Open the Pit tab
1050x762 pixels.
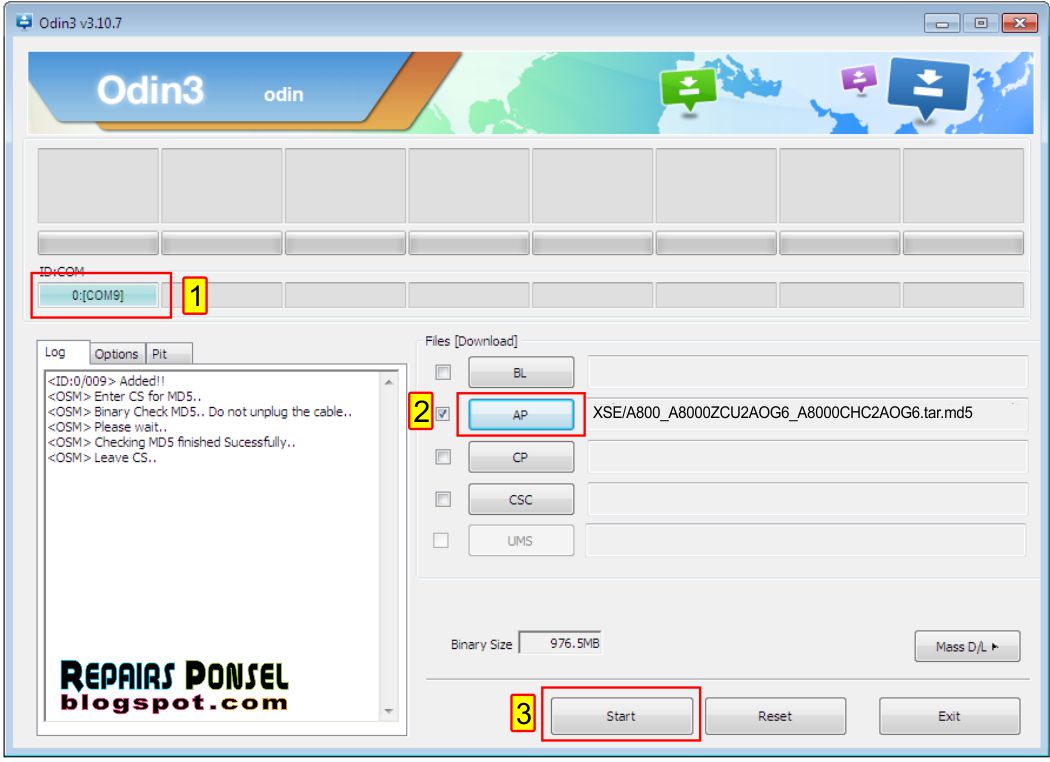click(x=169, y=354)
